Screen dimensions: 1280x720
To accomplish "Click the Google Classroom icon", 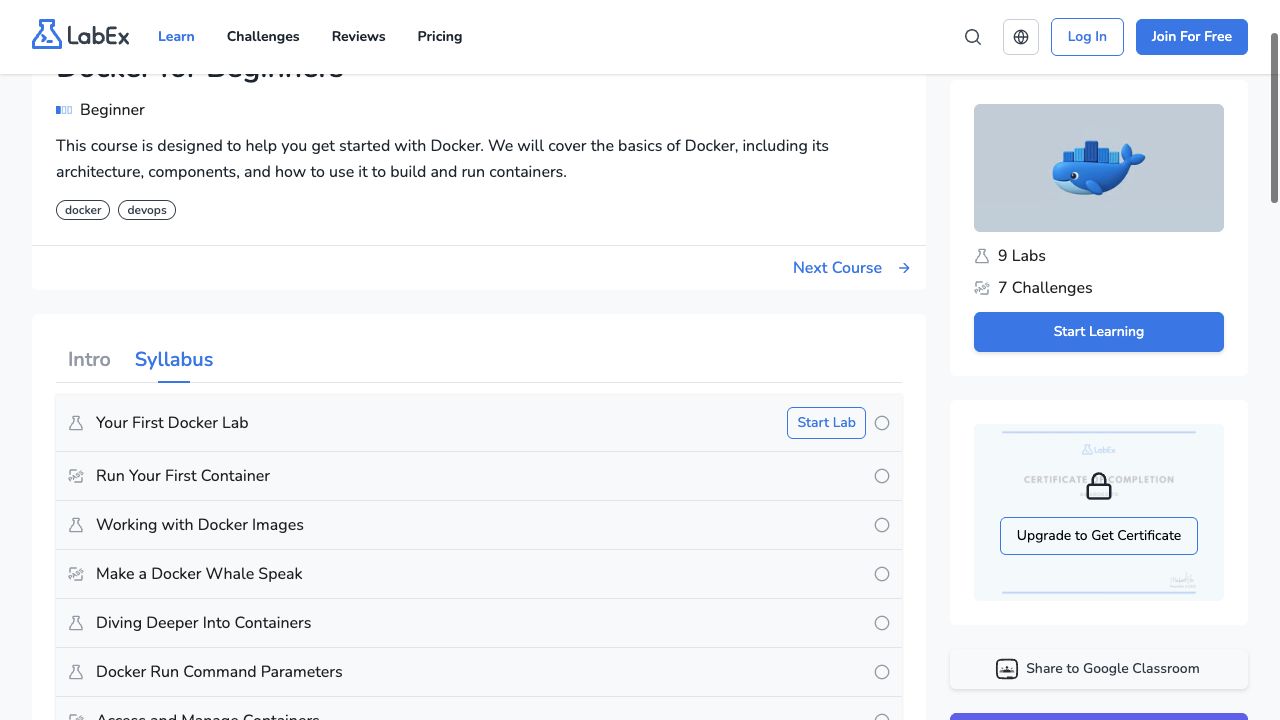I will tap(1007, 669).
